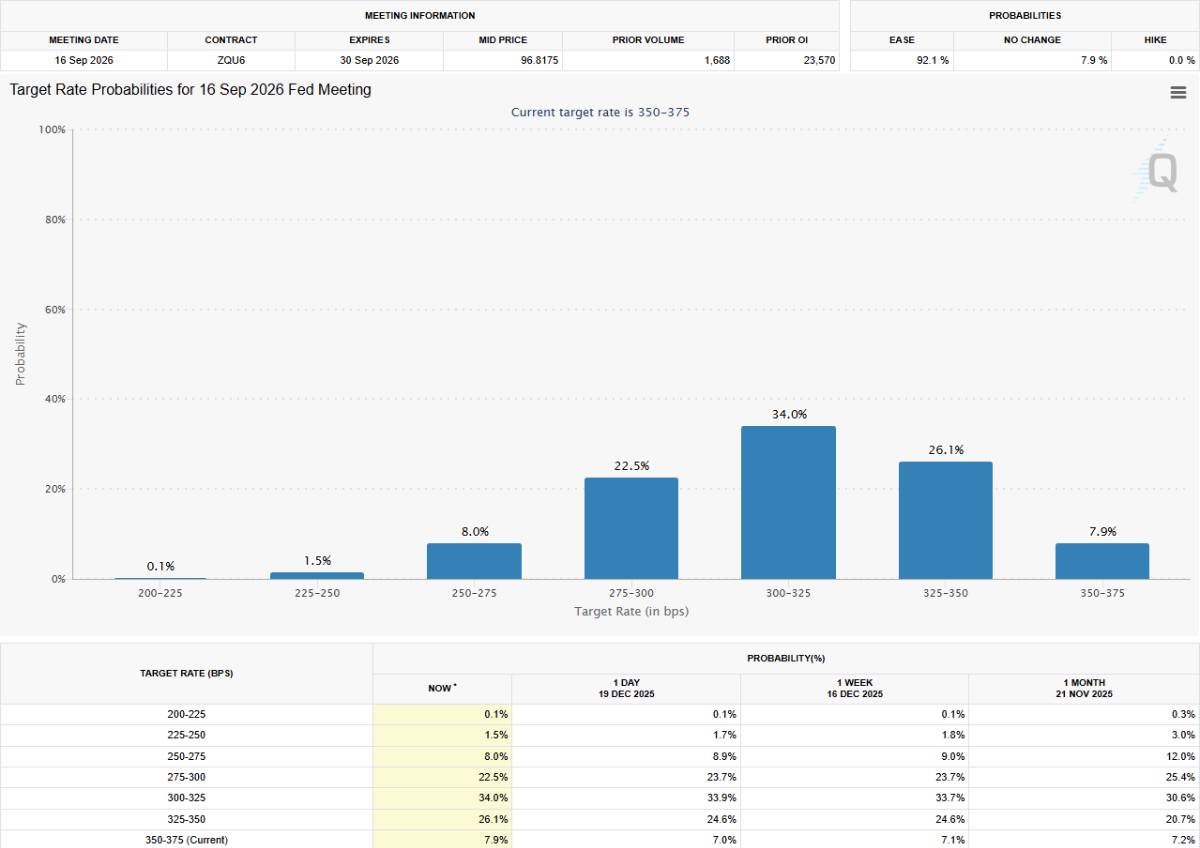1200x848 pixels.
Task: Open the chart context menu hamburger icon
Action: 1178,93
